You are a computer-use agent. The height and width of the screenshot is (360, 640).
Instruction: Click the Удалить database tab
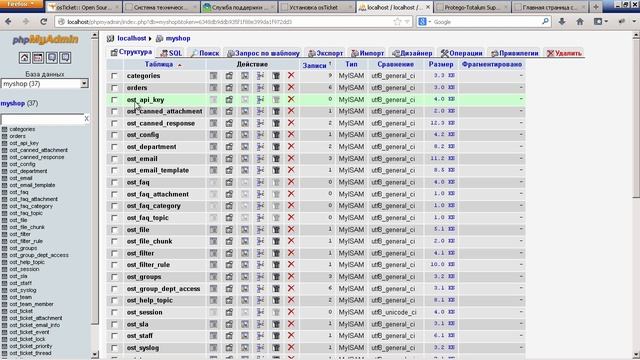pyautogui.click(x=564, y=53)
